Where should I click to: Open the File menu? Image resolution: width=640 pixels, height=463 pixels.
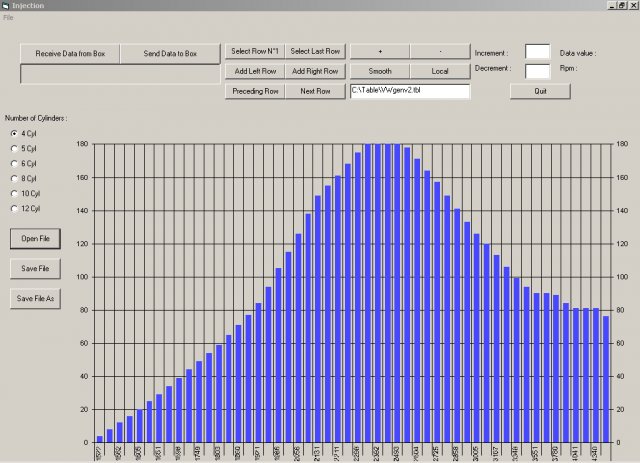click(x=8, y=18)
